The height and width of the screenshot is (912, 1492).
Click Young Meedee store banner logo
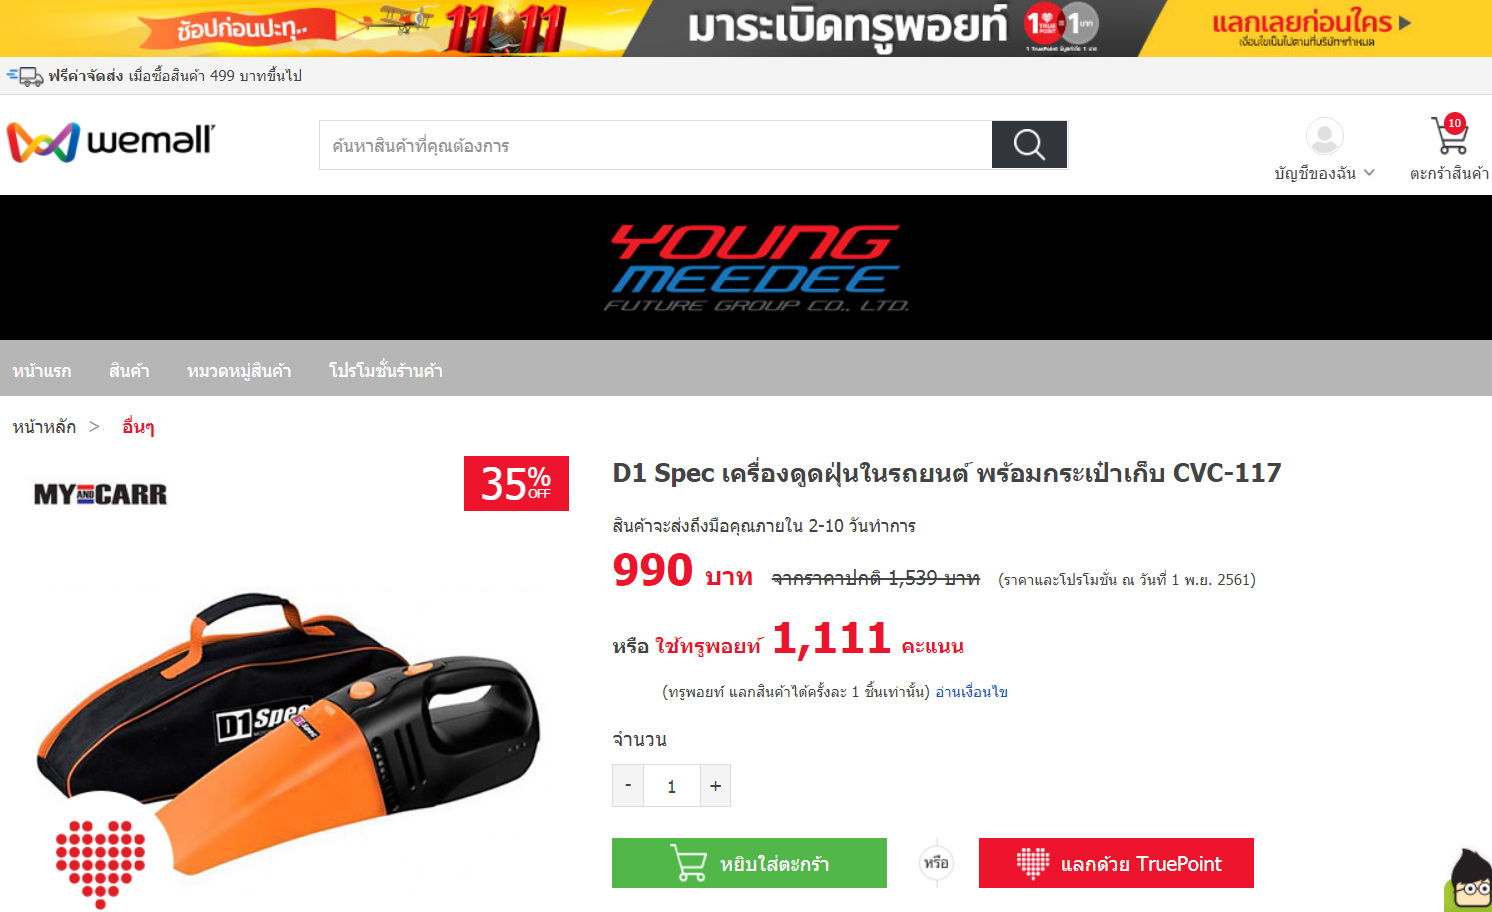click(x=756, y=268)
